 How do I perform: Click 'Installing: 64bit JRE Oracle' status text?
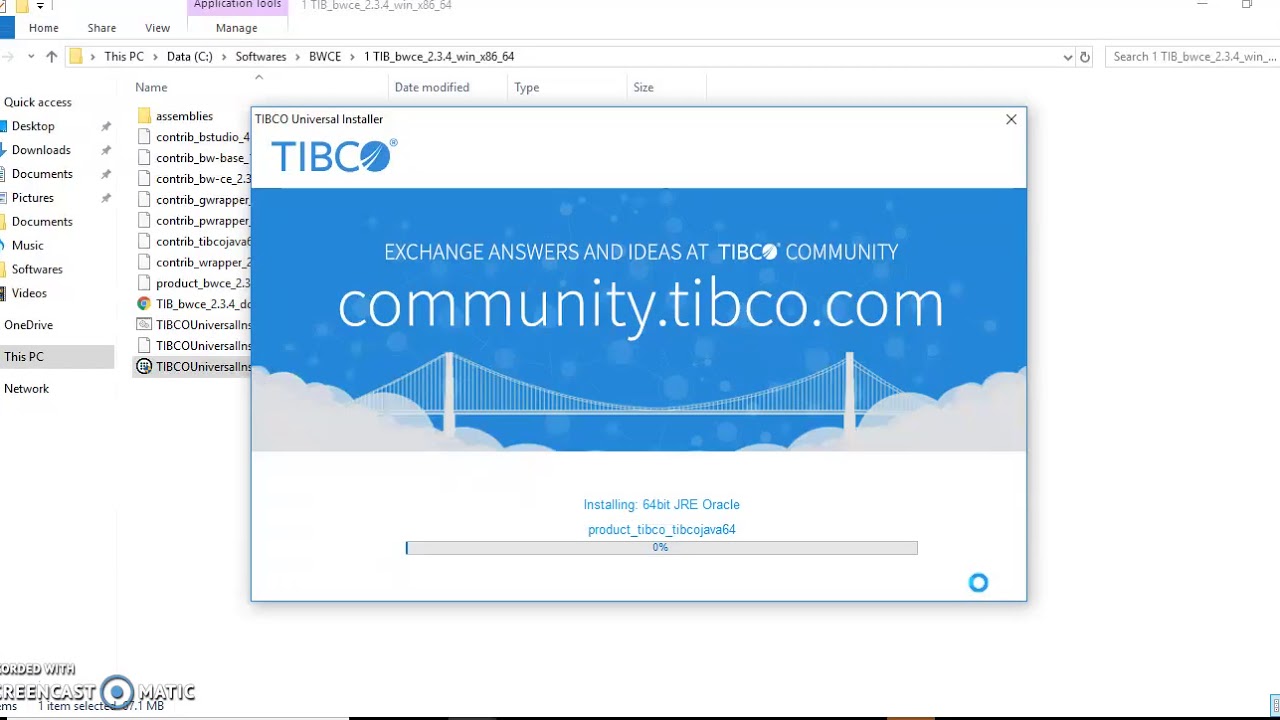[x=662, y=505]
